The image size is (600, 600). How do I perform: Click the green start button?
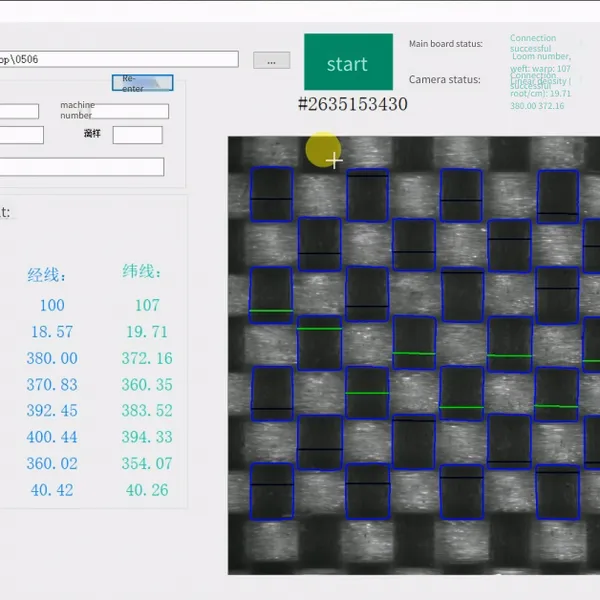click(x=348, y=62)
